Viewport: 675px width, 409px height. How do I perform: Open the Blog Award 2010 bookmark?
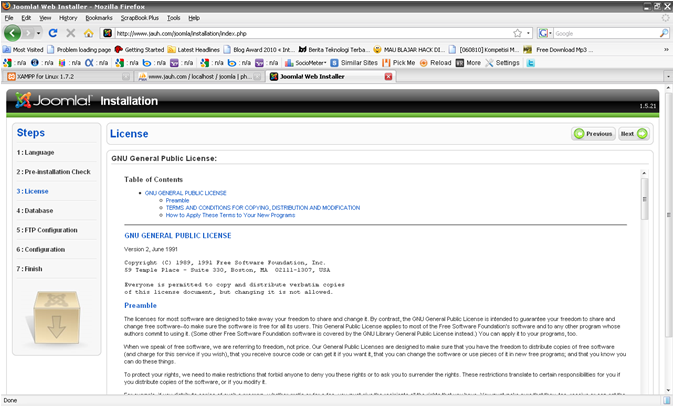point(259,50)
